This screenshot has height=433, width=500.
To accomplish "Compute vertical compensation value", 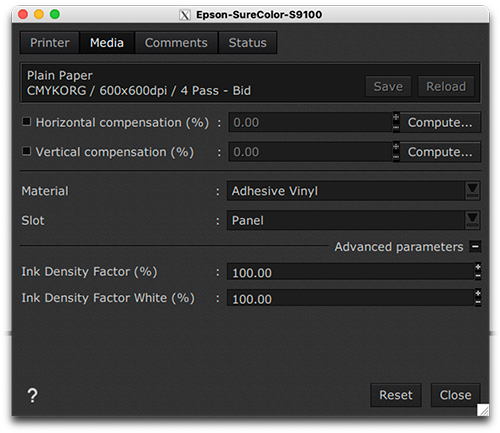I will (440, 152).
